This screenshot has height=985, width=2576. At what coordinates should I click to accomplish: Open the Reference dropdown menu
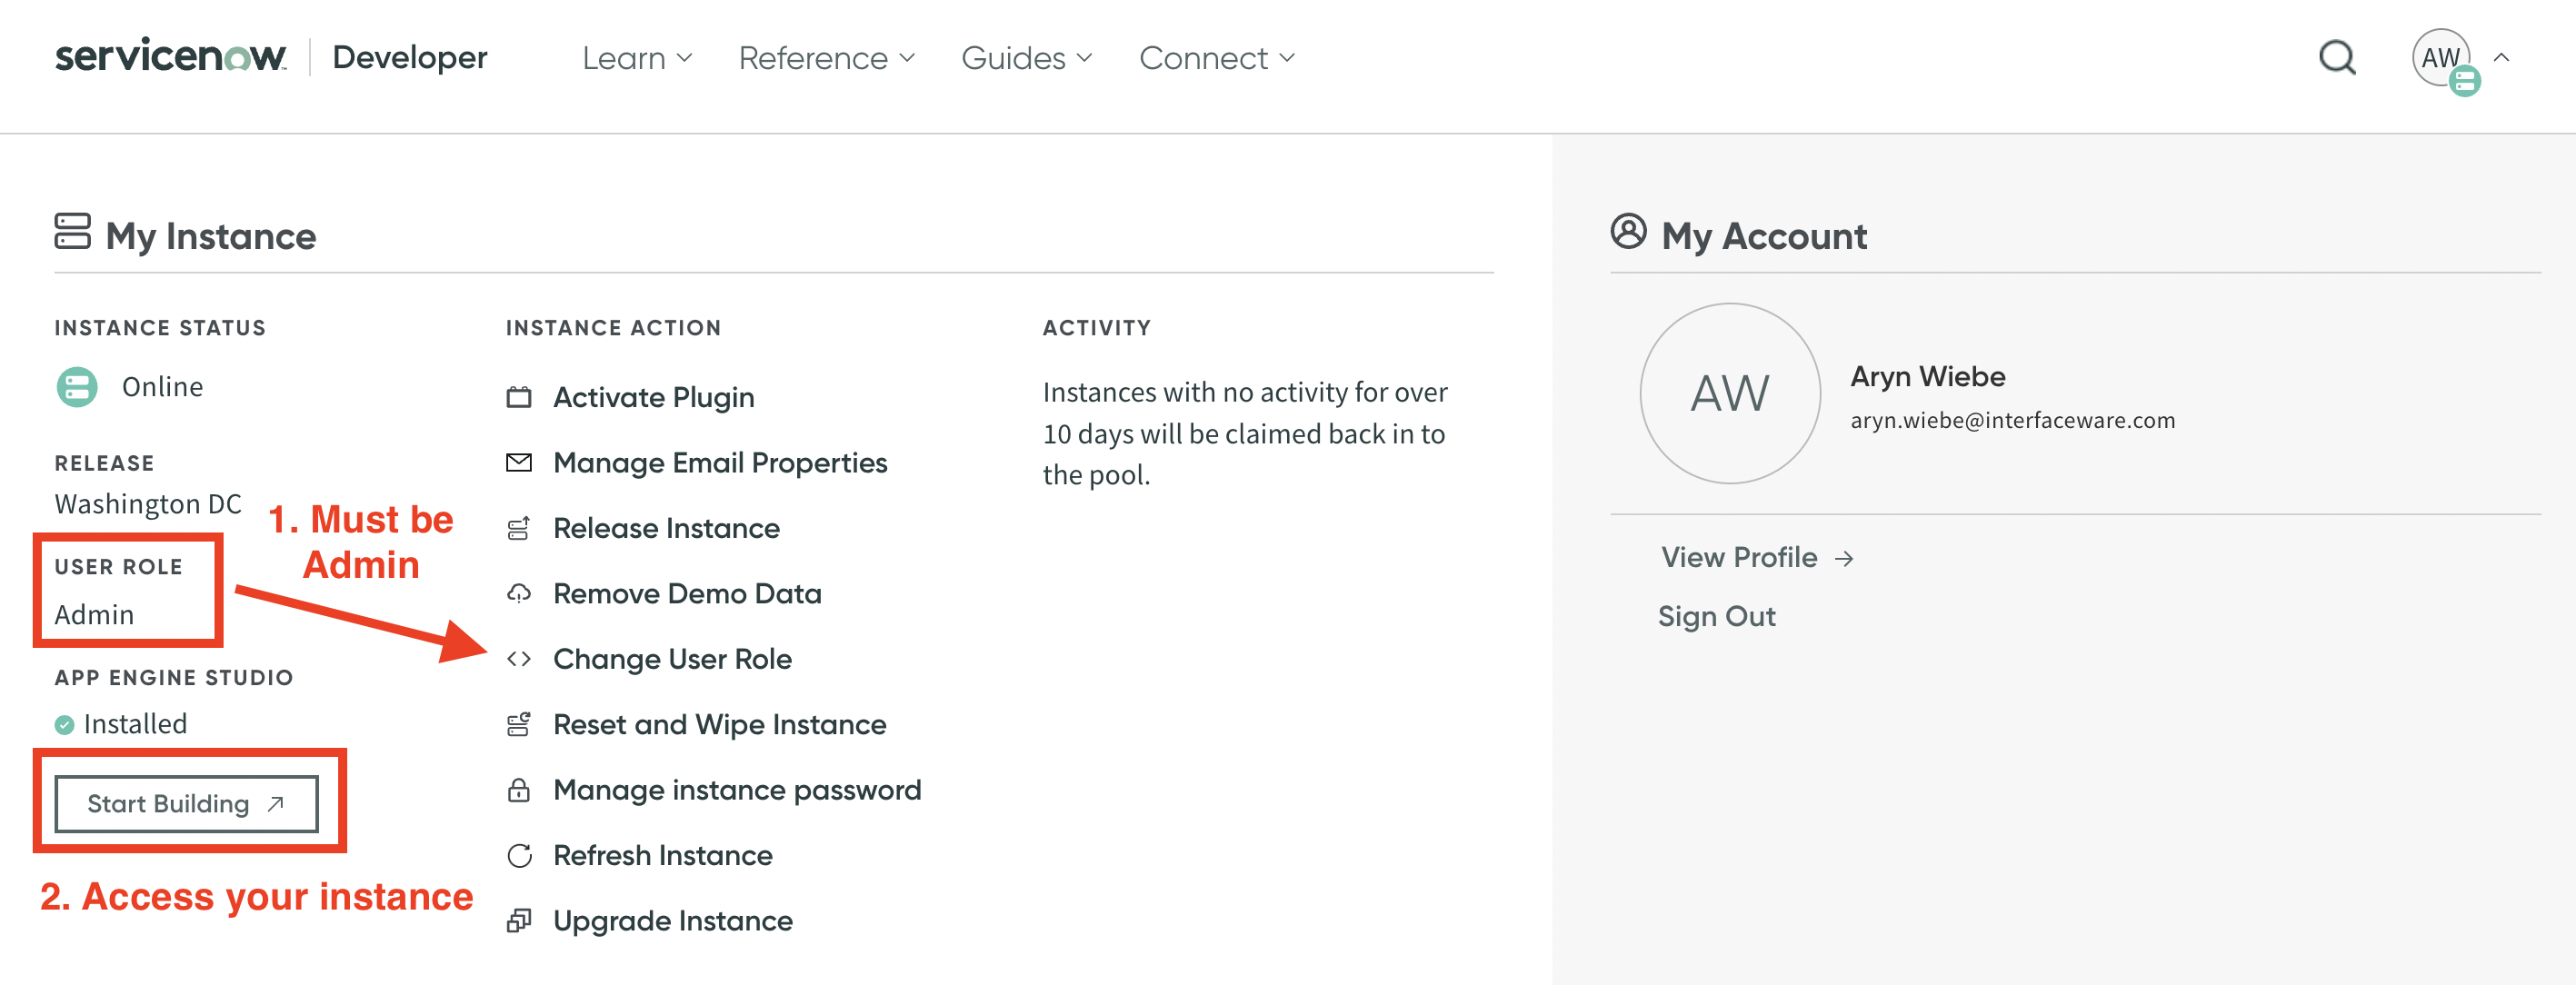point(826,58)
